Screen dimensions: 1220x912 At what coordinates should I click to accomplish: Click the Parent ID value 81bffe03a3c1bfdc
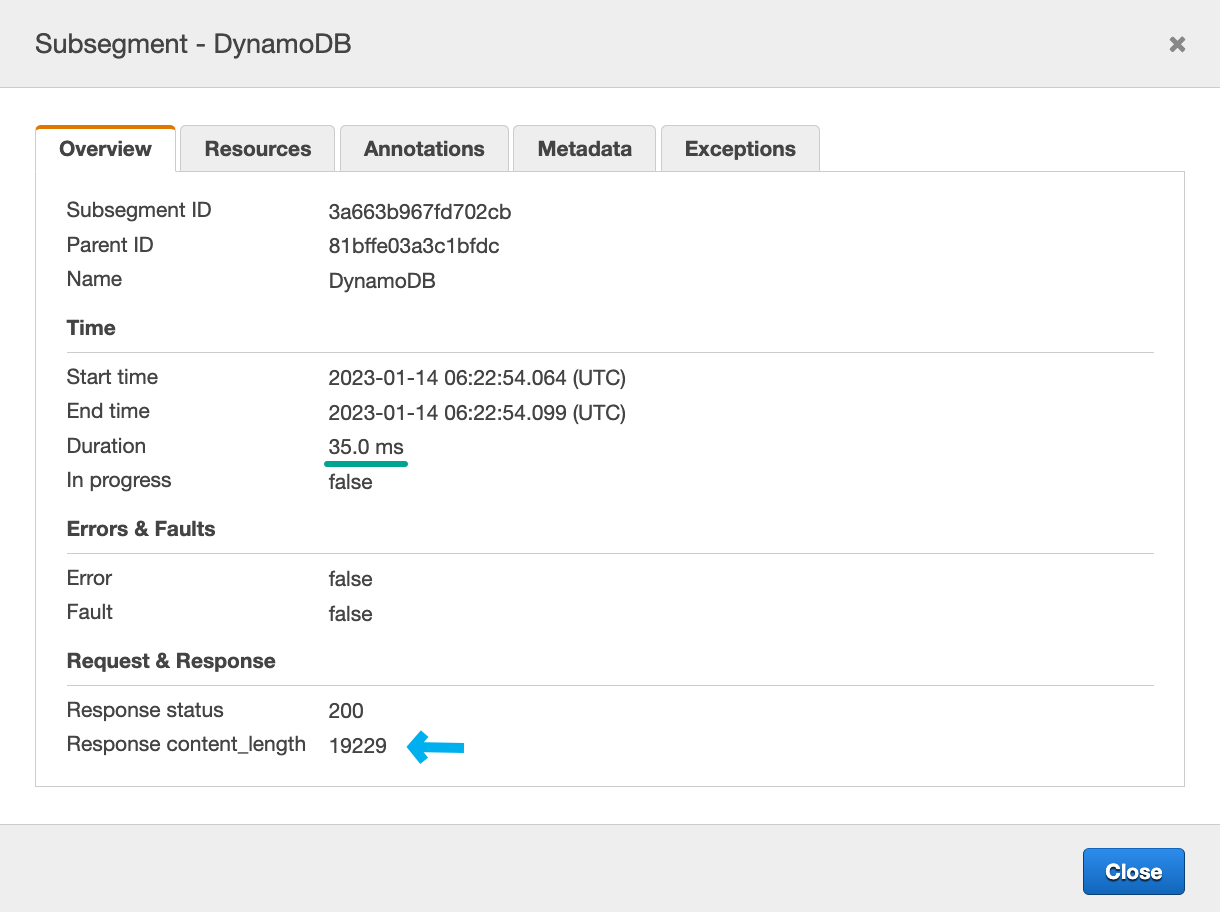(413, 245)
